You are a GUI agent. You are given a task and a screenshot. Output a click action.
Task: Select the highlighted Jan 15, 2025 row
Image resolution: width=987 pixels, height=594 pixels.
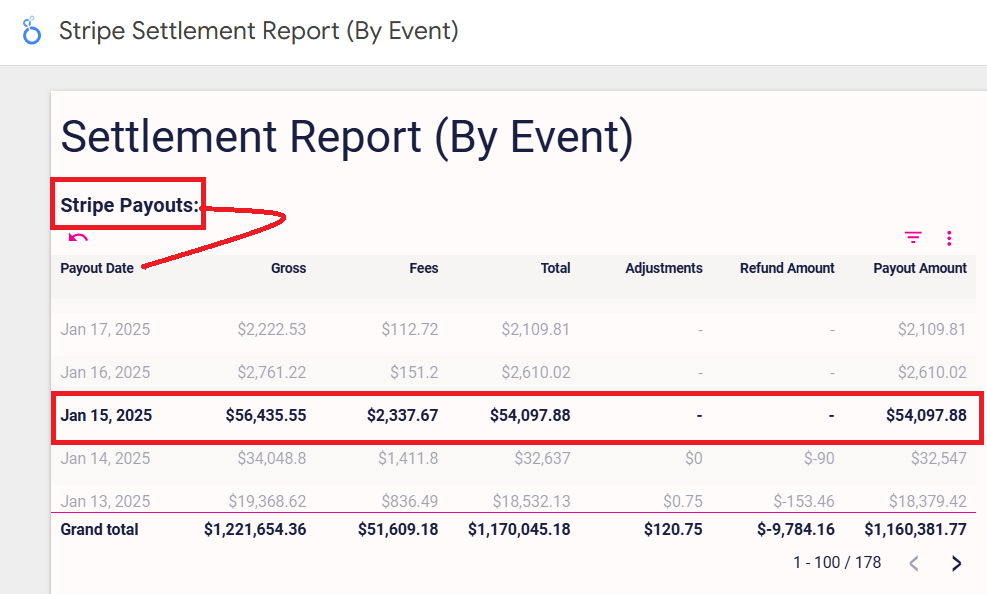[x=500, y=415]
